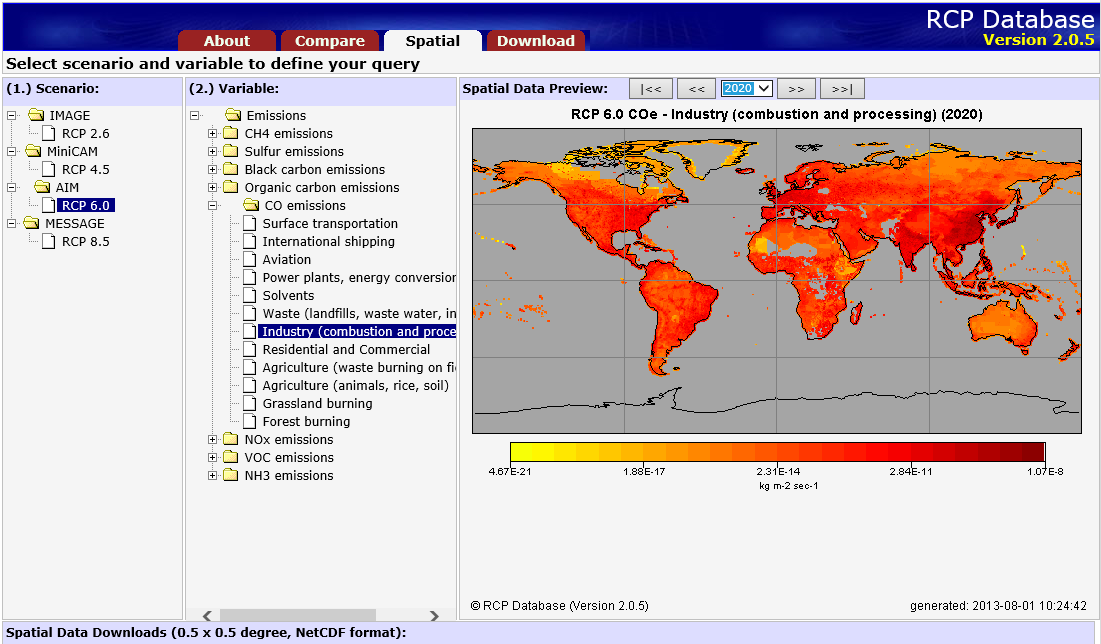Viewport: 1101px width, 644px height.
Task: Click the document icon next to RCP 8.5
Action: [x=48, y=241]
